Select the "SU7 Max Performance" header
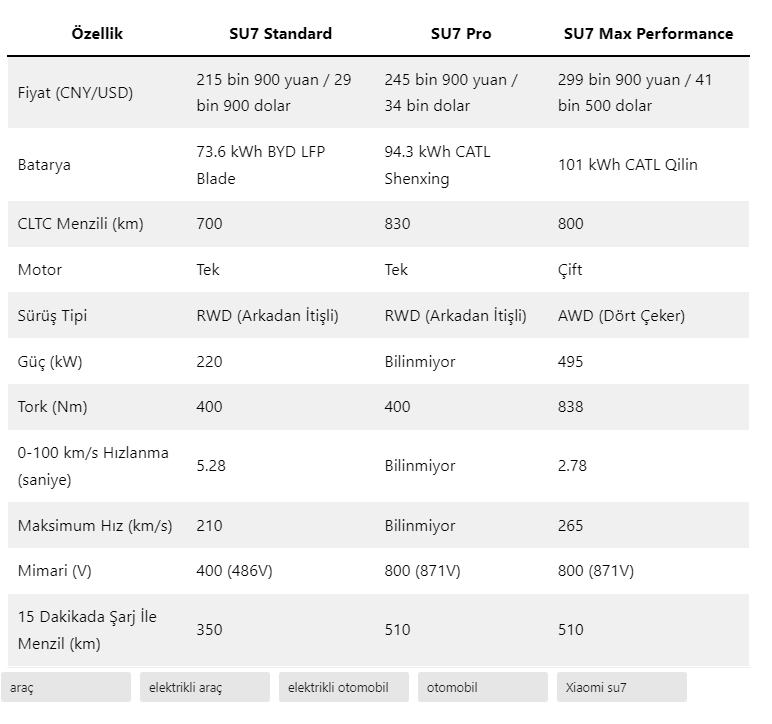Image resolution: width=772 pixels, height=724 pixels. tap(648, 33)
